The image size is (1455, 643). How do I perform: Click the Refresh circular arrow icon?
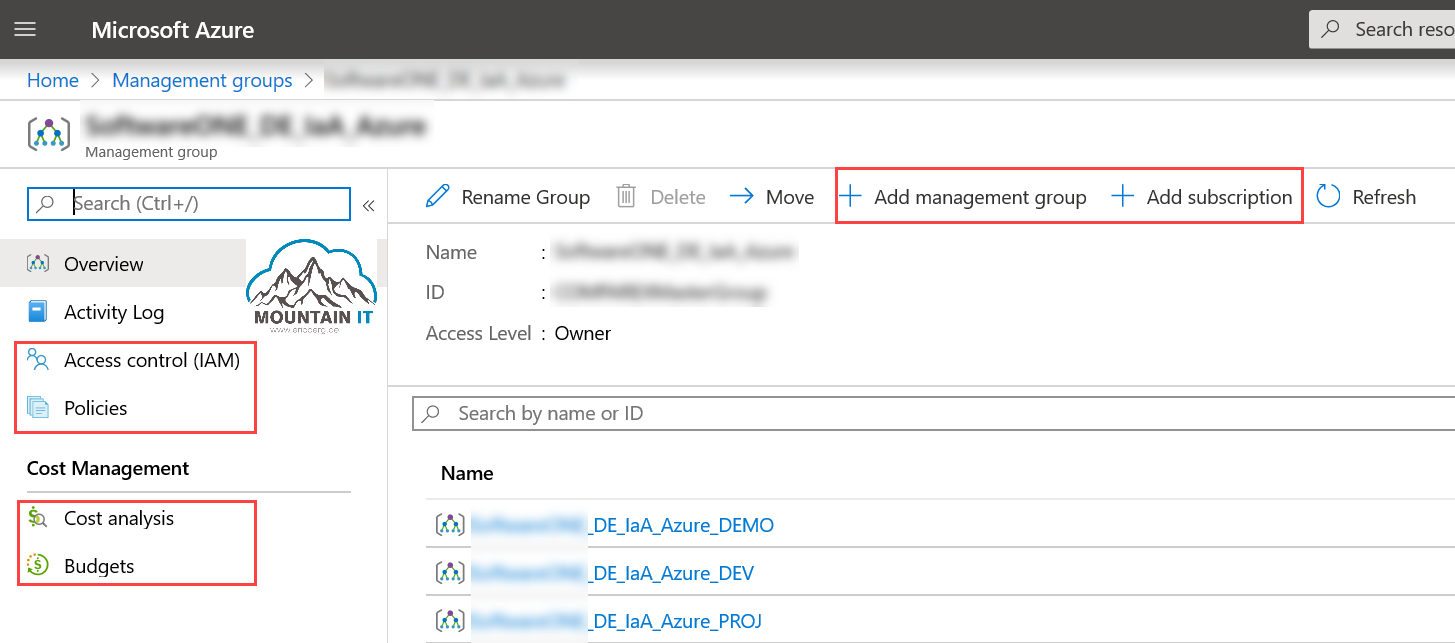point(1328,196)
